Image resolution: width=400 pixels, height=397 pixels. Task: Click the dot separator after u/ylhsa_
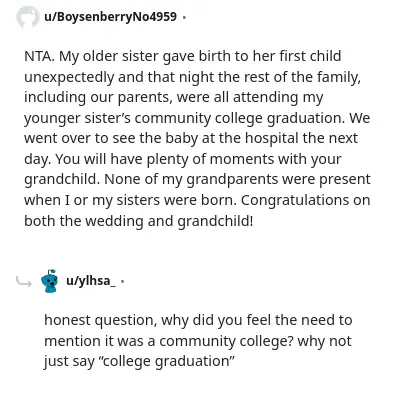point(123,281)
